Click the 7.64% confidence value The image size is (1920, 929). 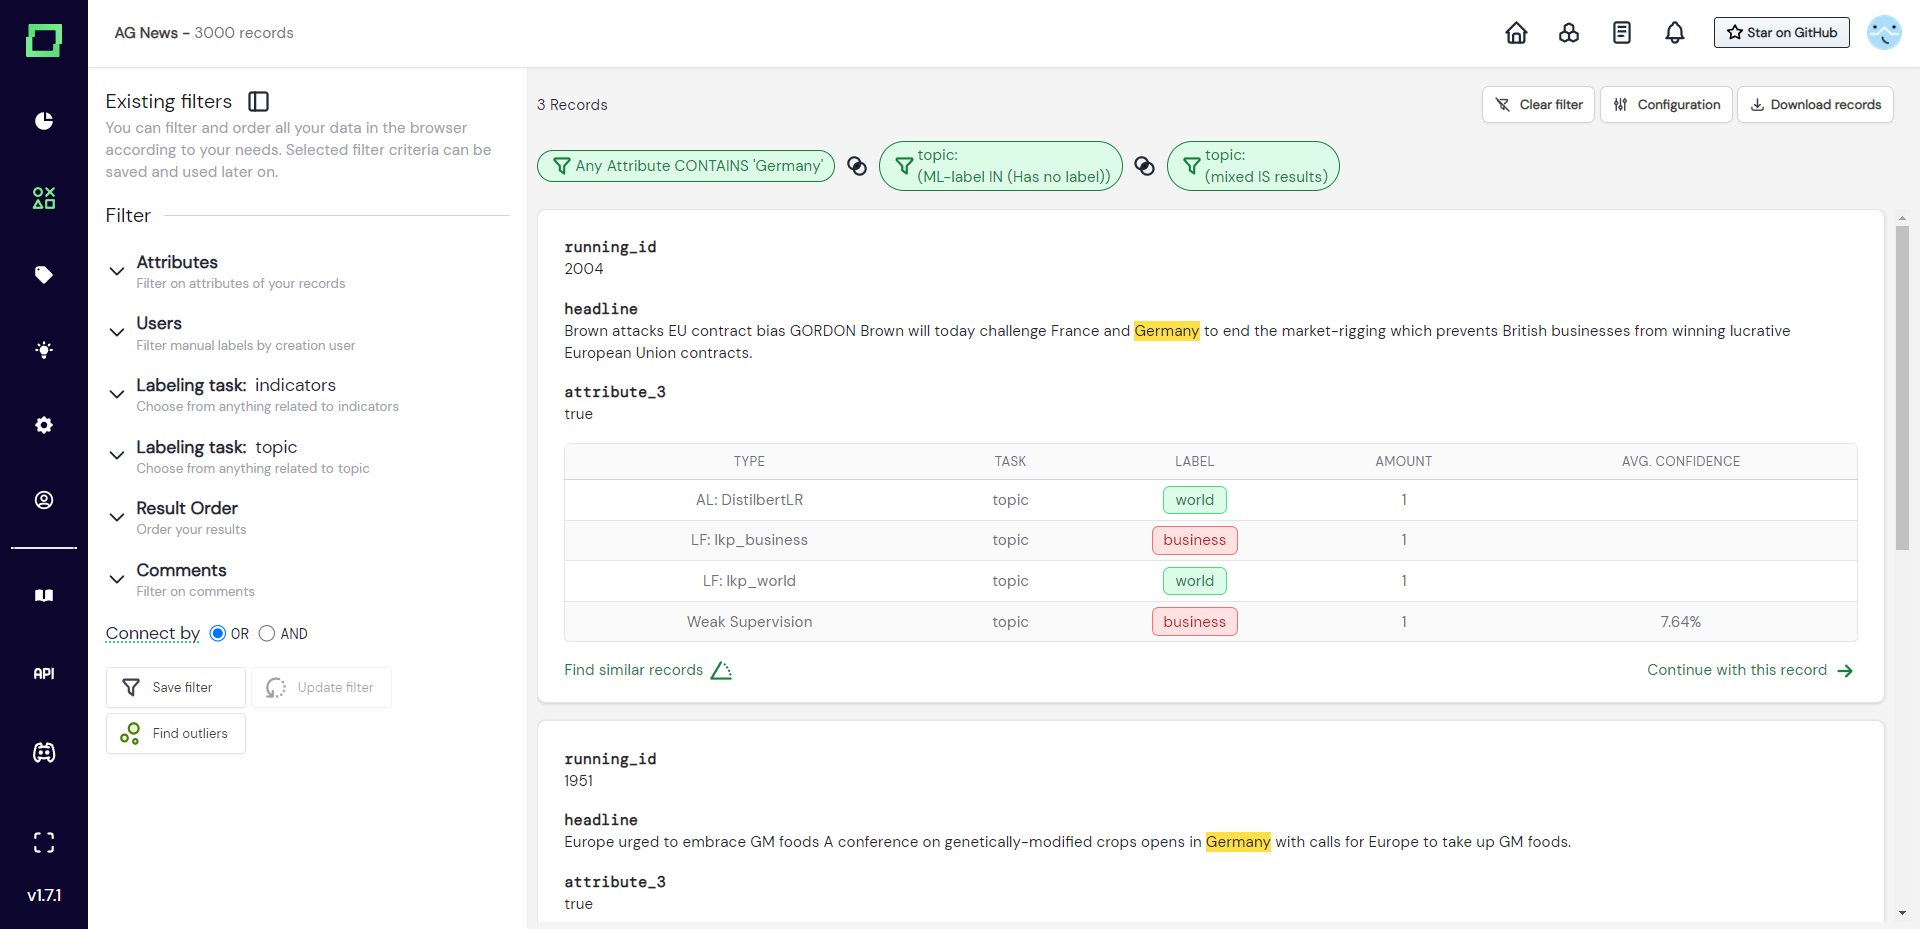pos(1681,622)
